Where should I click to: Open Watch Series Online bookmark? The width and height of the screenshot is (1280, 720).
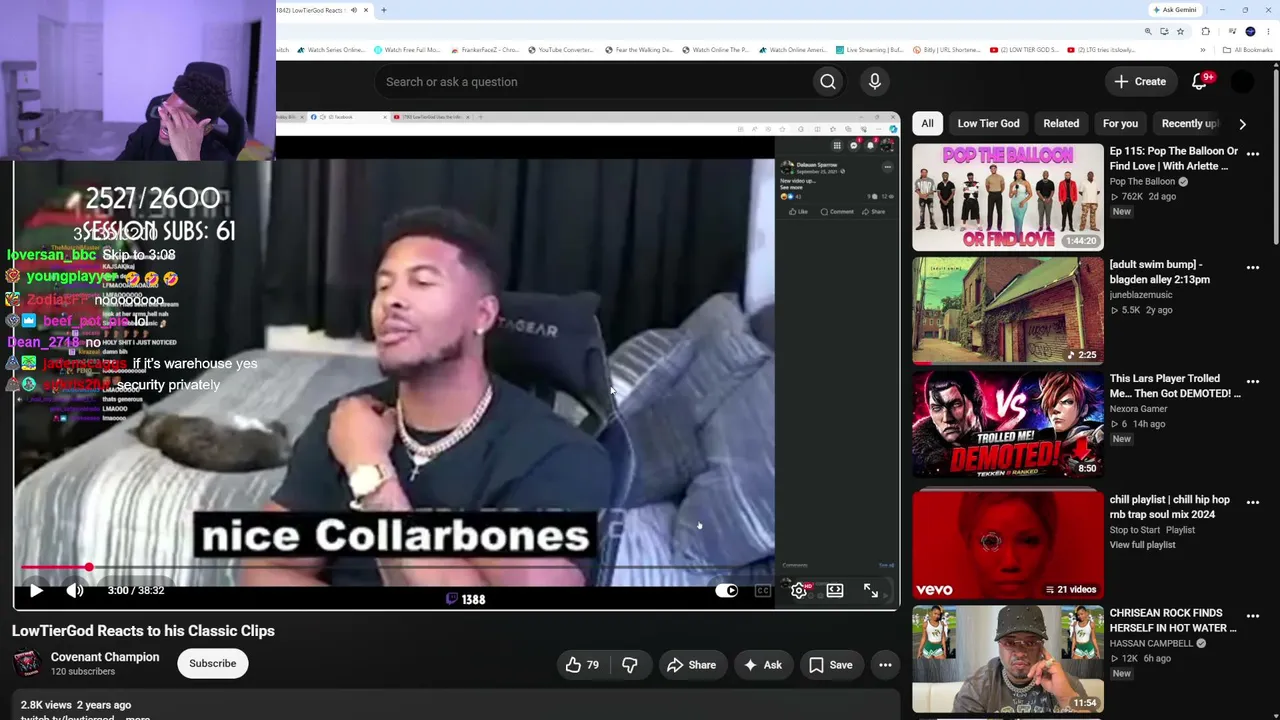tap(330, 50)
